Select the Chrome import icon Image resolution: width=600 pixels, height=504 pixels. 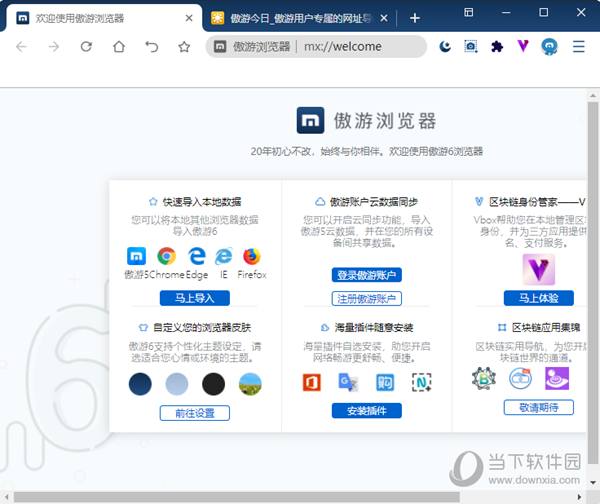point(166,256)
